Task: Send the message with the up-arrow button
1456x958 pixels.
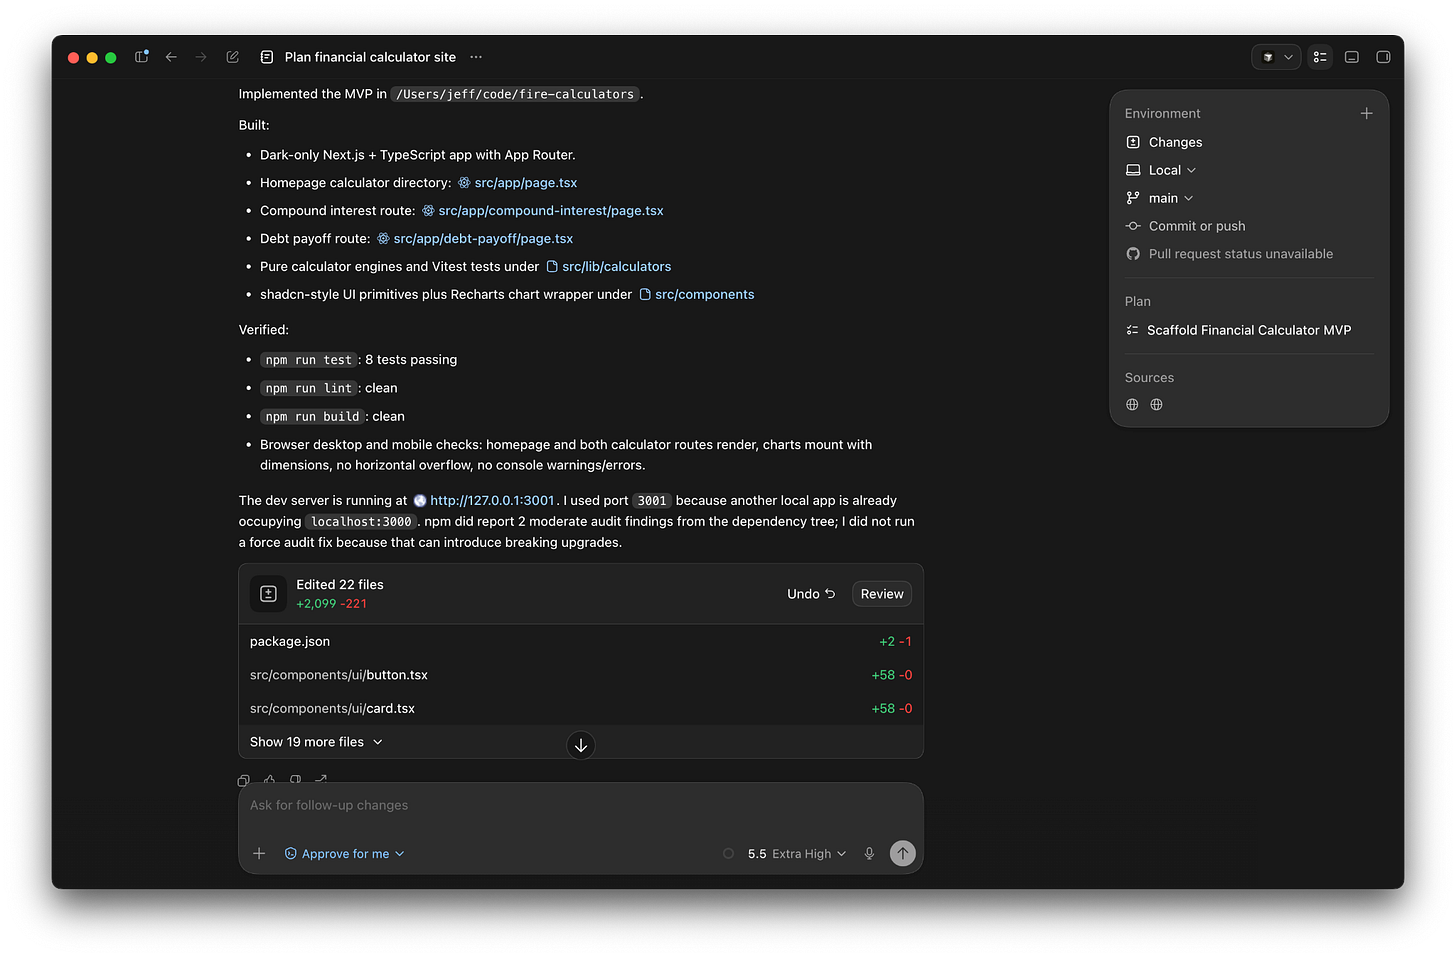Action: (903, 853)
